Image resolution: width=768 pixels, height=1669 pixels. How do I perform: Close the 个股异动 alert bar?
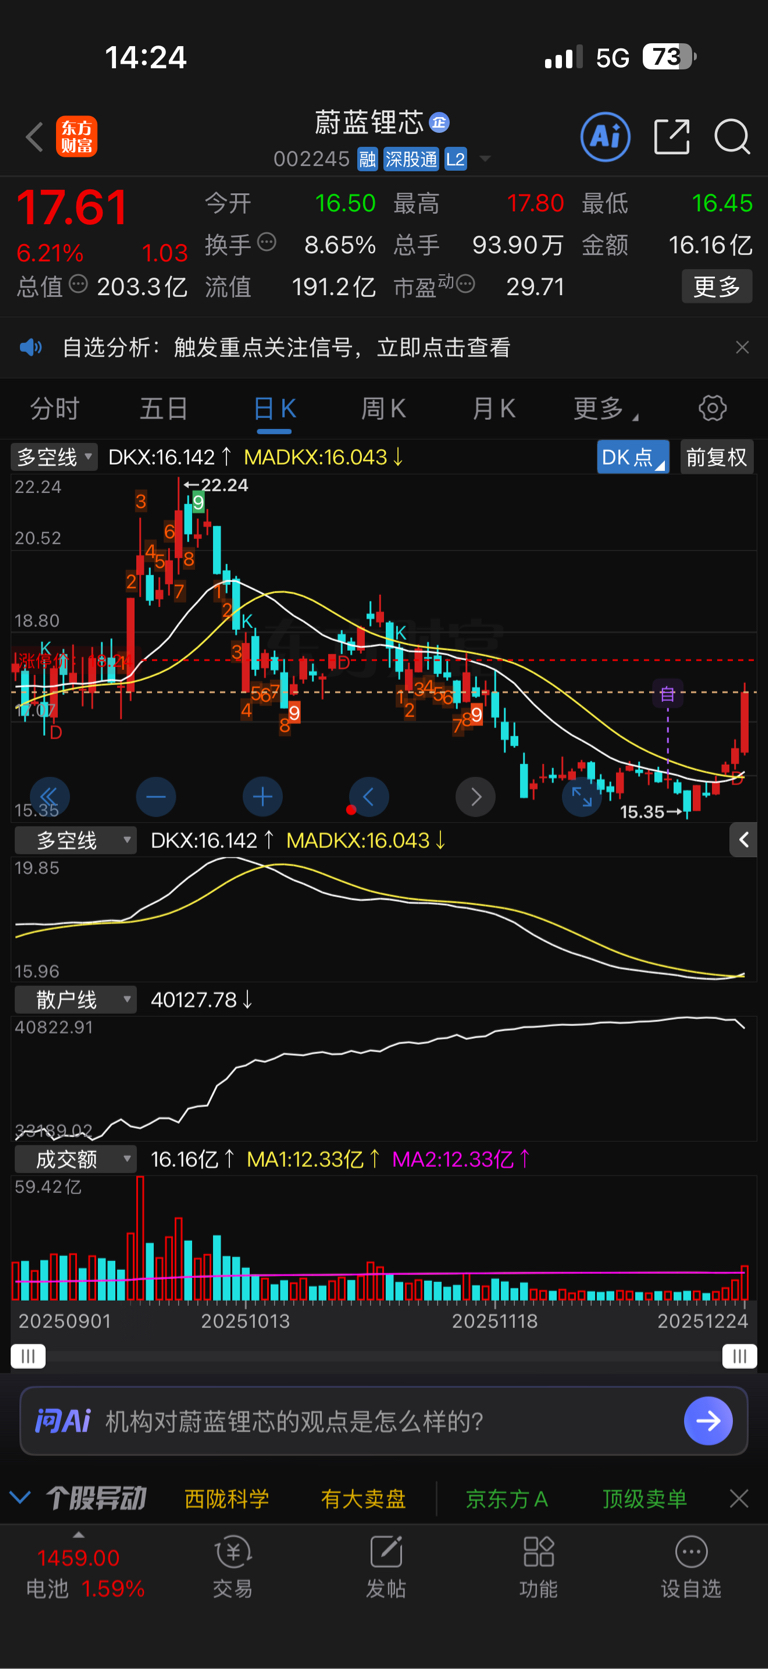coord(739,1498)
